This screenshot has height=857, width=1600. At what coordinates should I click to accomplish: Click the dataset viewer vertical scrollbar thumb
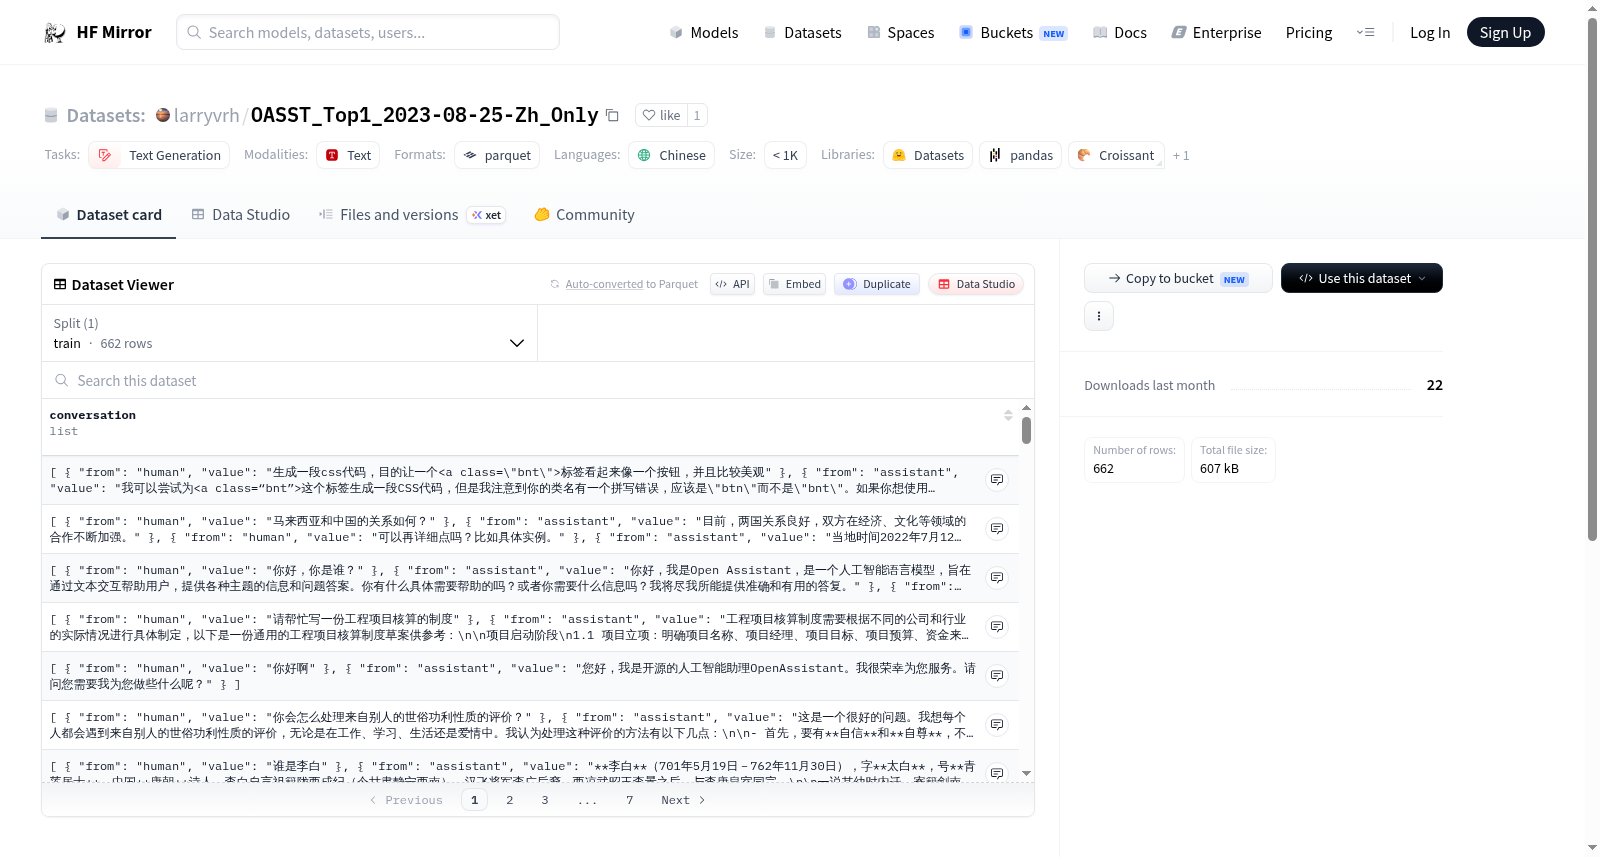pos(1026,430)
